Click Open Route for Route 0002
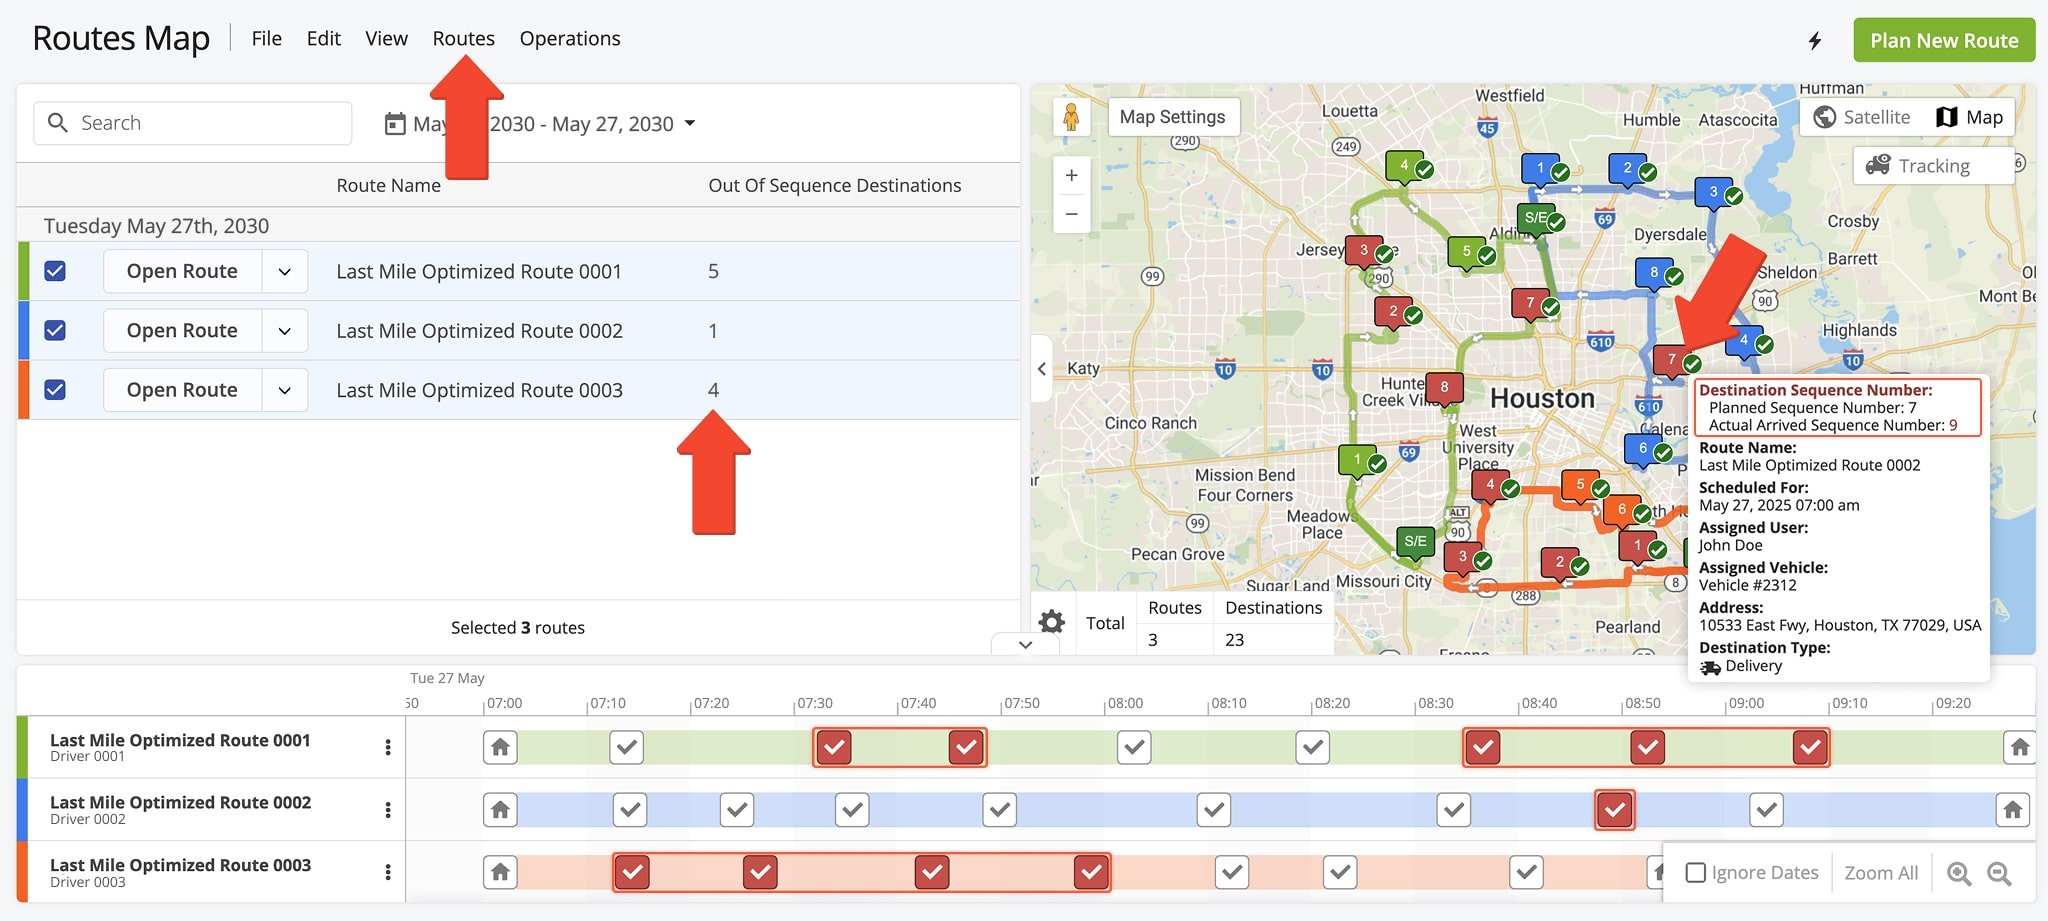This screenshot has width=2048, height=921. 182,330
